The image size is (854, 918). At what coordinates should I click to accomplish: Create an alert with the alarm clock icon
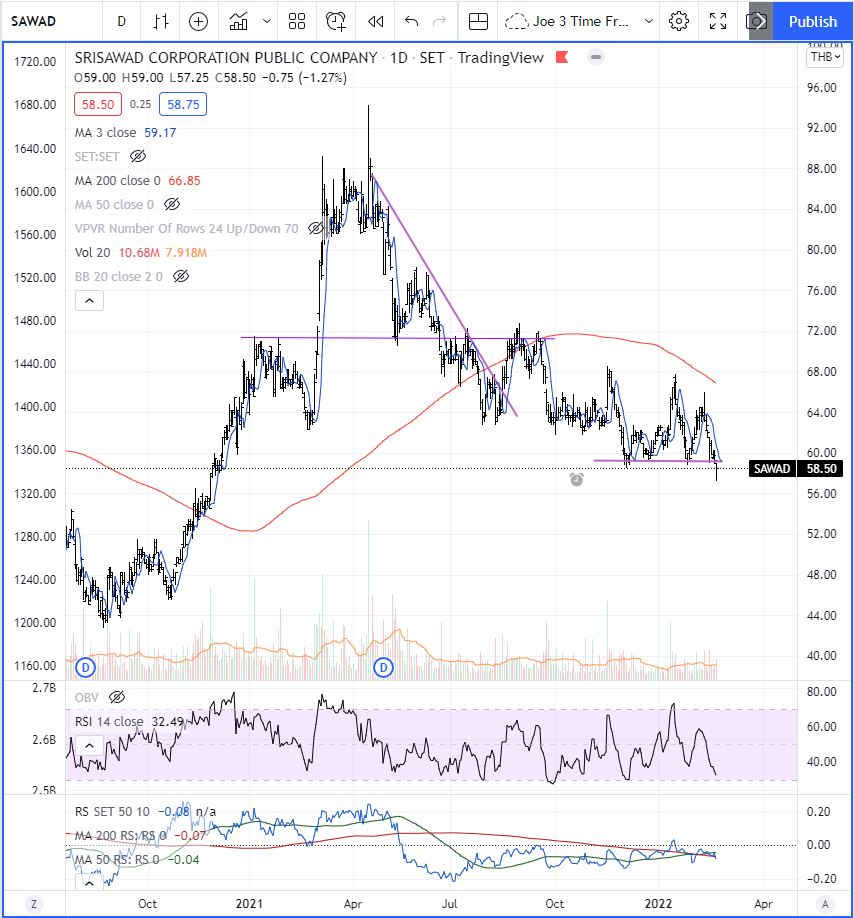(336, 22)
